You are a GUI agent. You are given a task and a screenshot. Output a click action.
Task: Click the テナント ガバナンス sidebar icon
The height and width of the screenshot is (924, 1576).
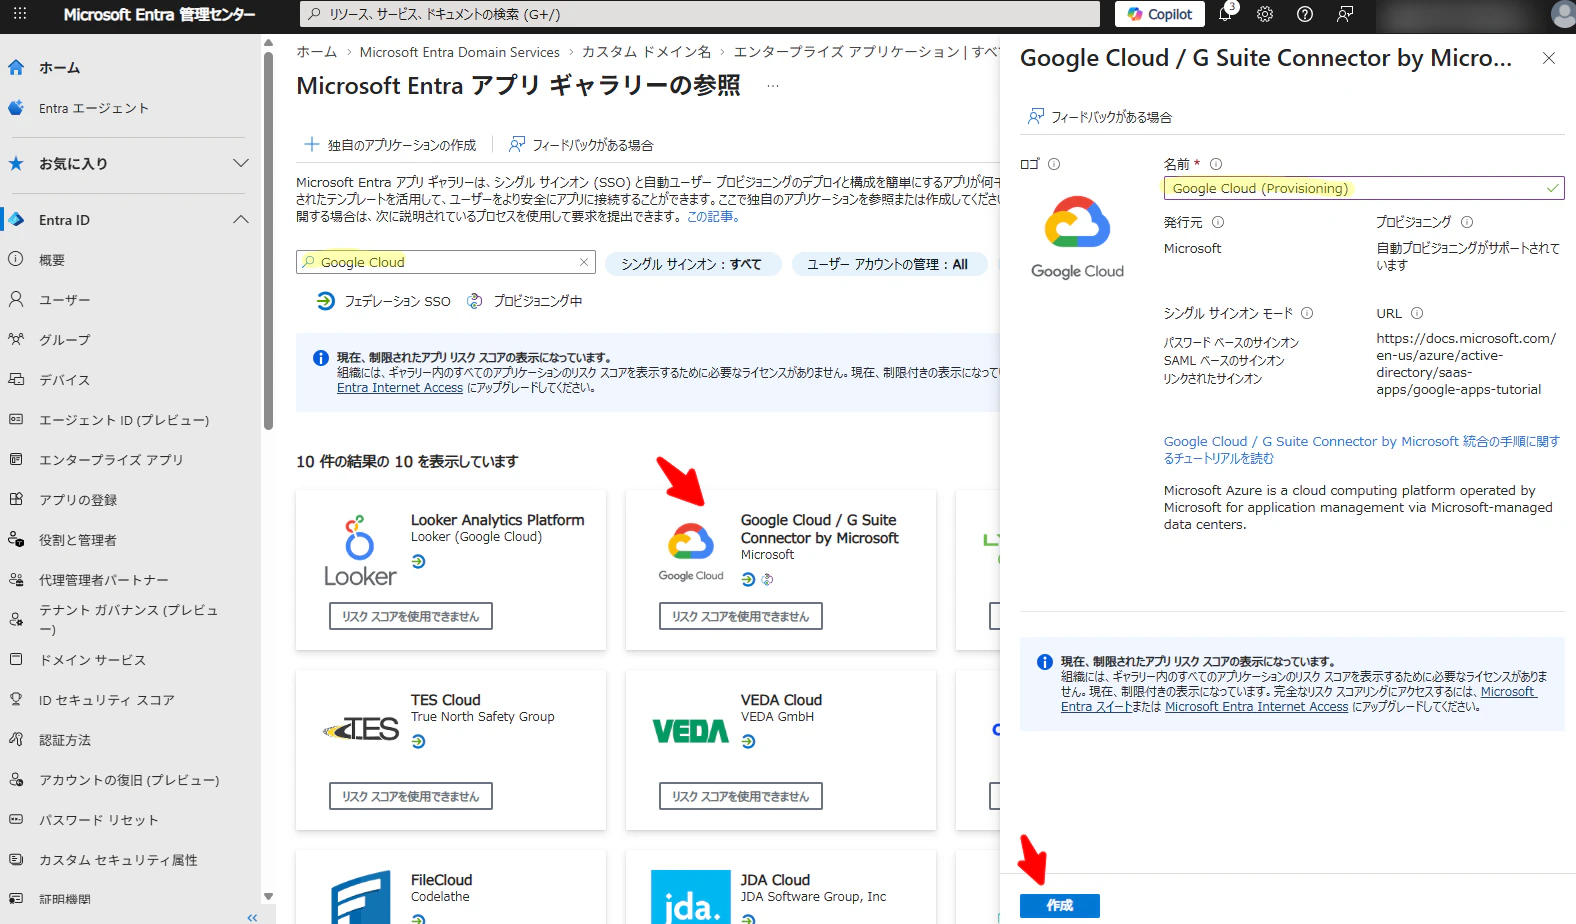[16, 619]
